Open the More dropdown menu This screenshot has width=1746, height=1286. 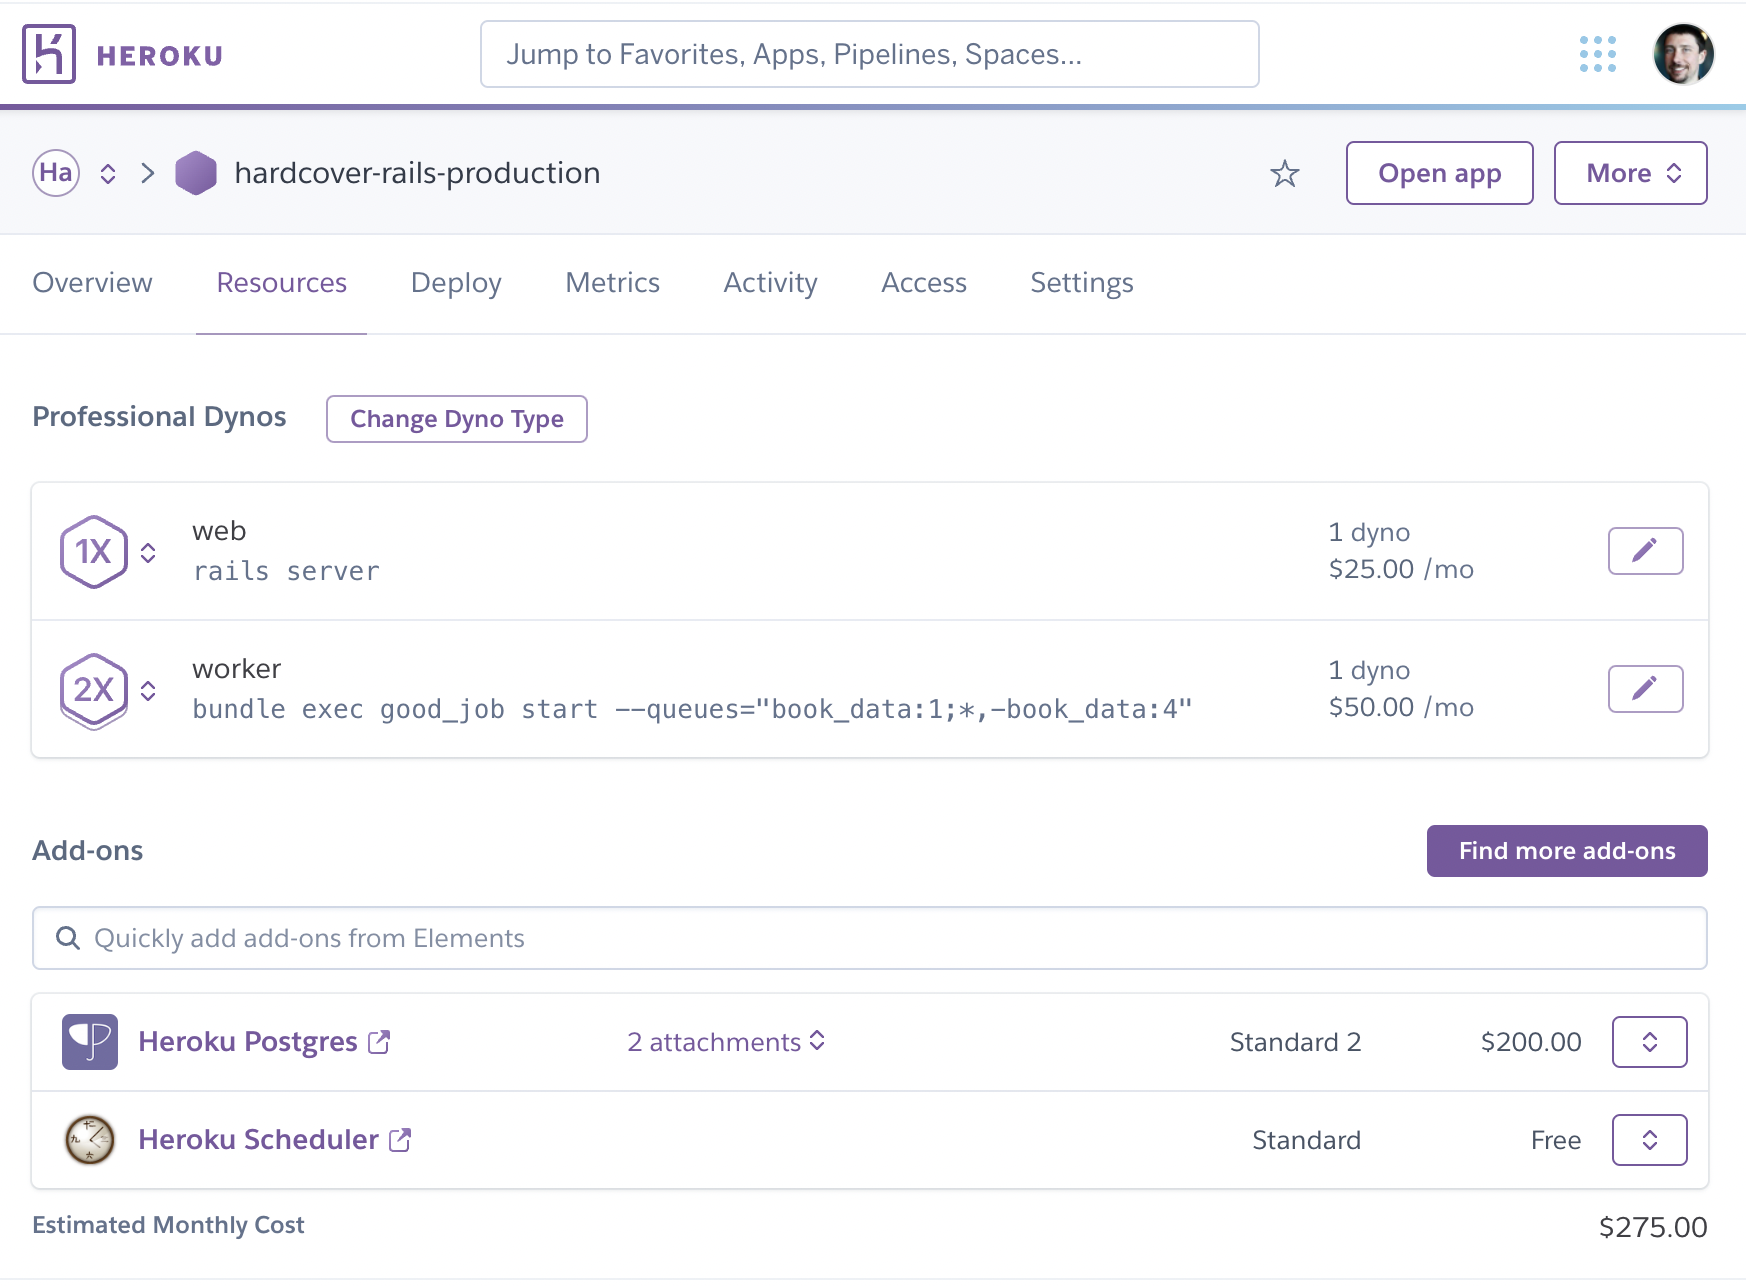click(x=1630, y=173)
